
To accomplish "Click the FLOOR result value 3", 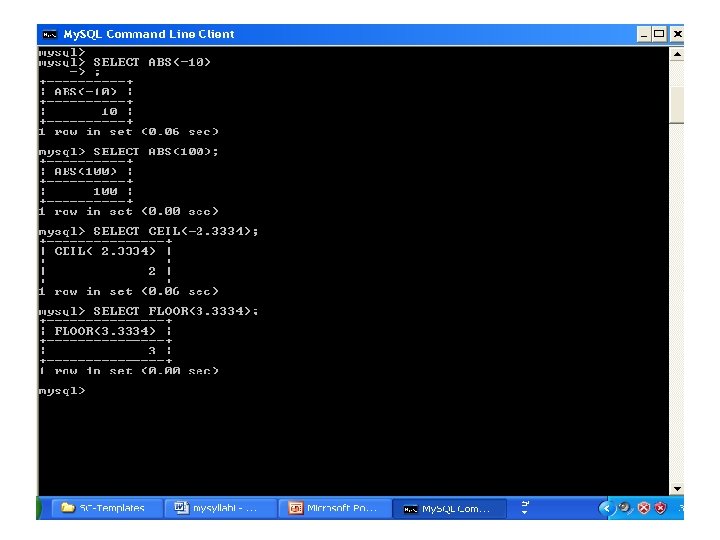I will 152,351.
